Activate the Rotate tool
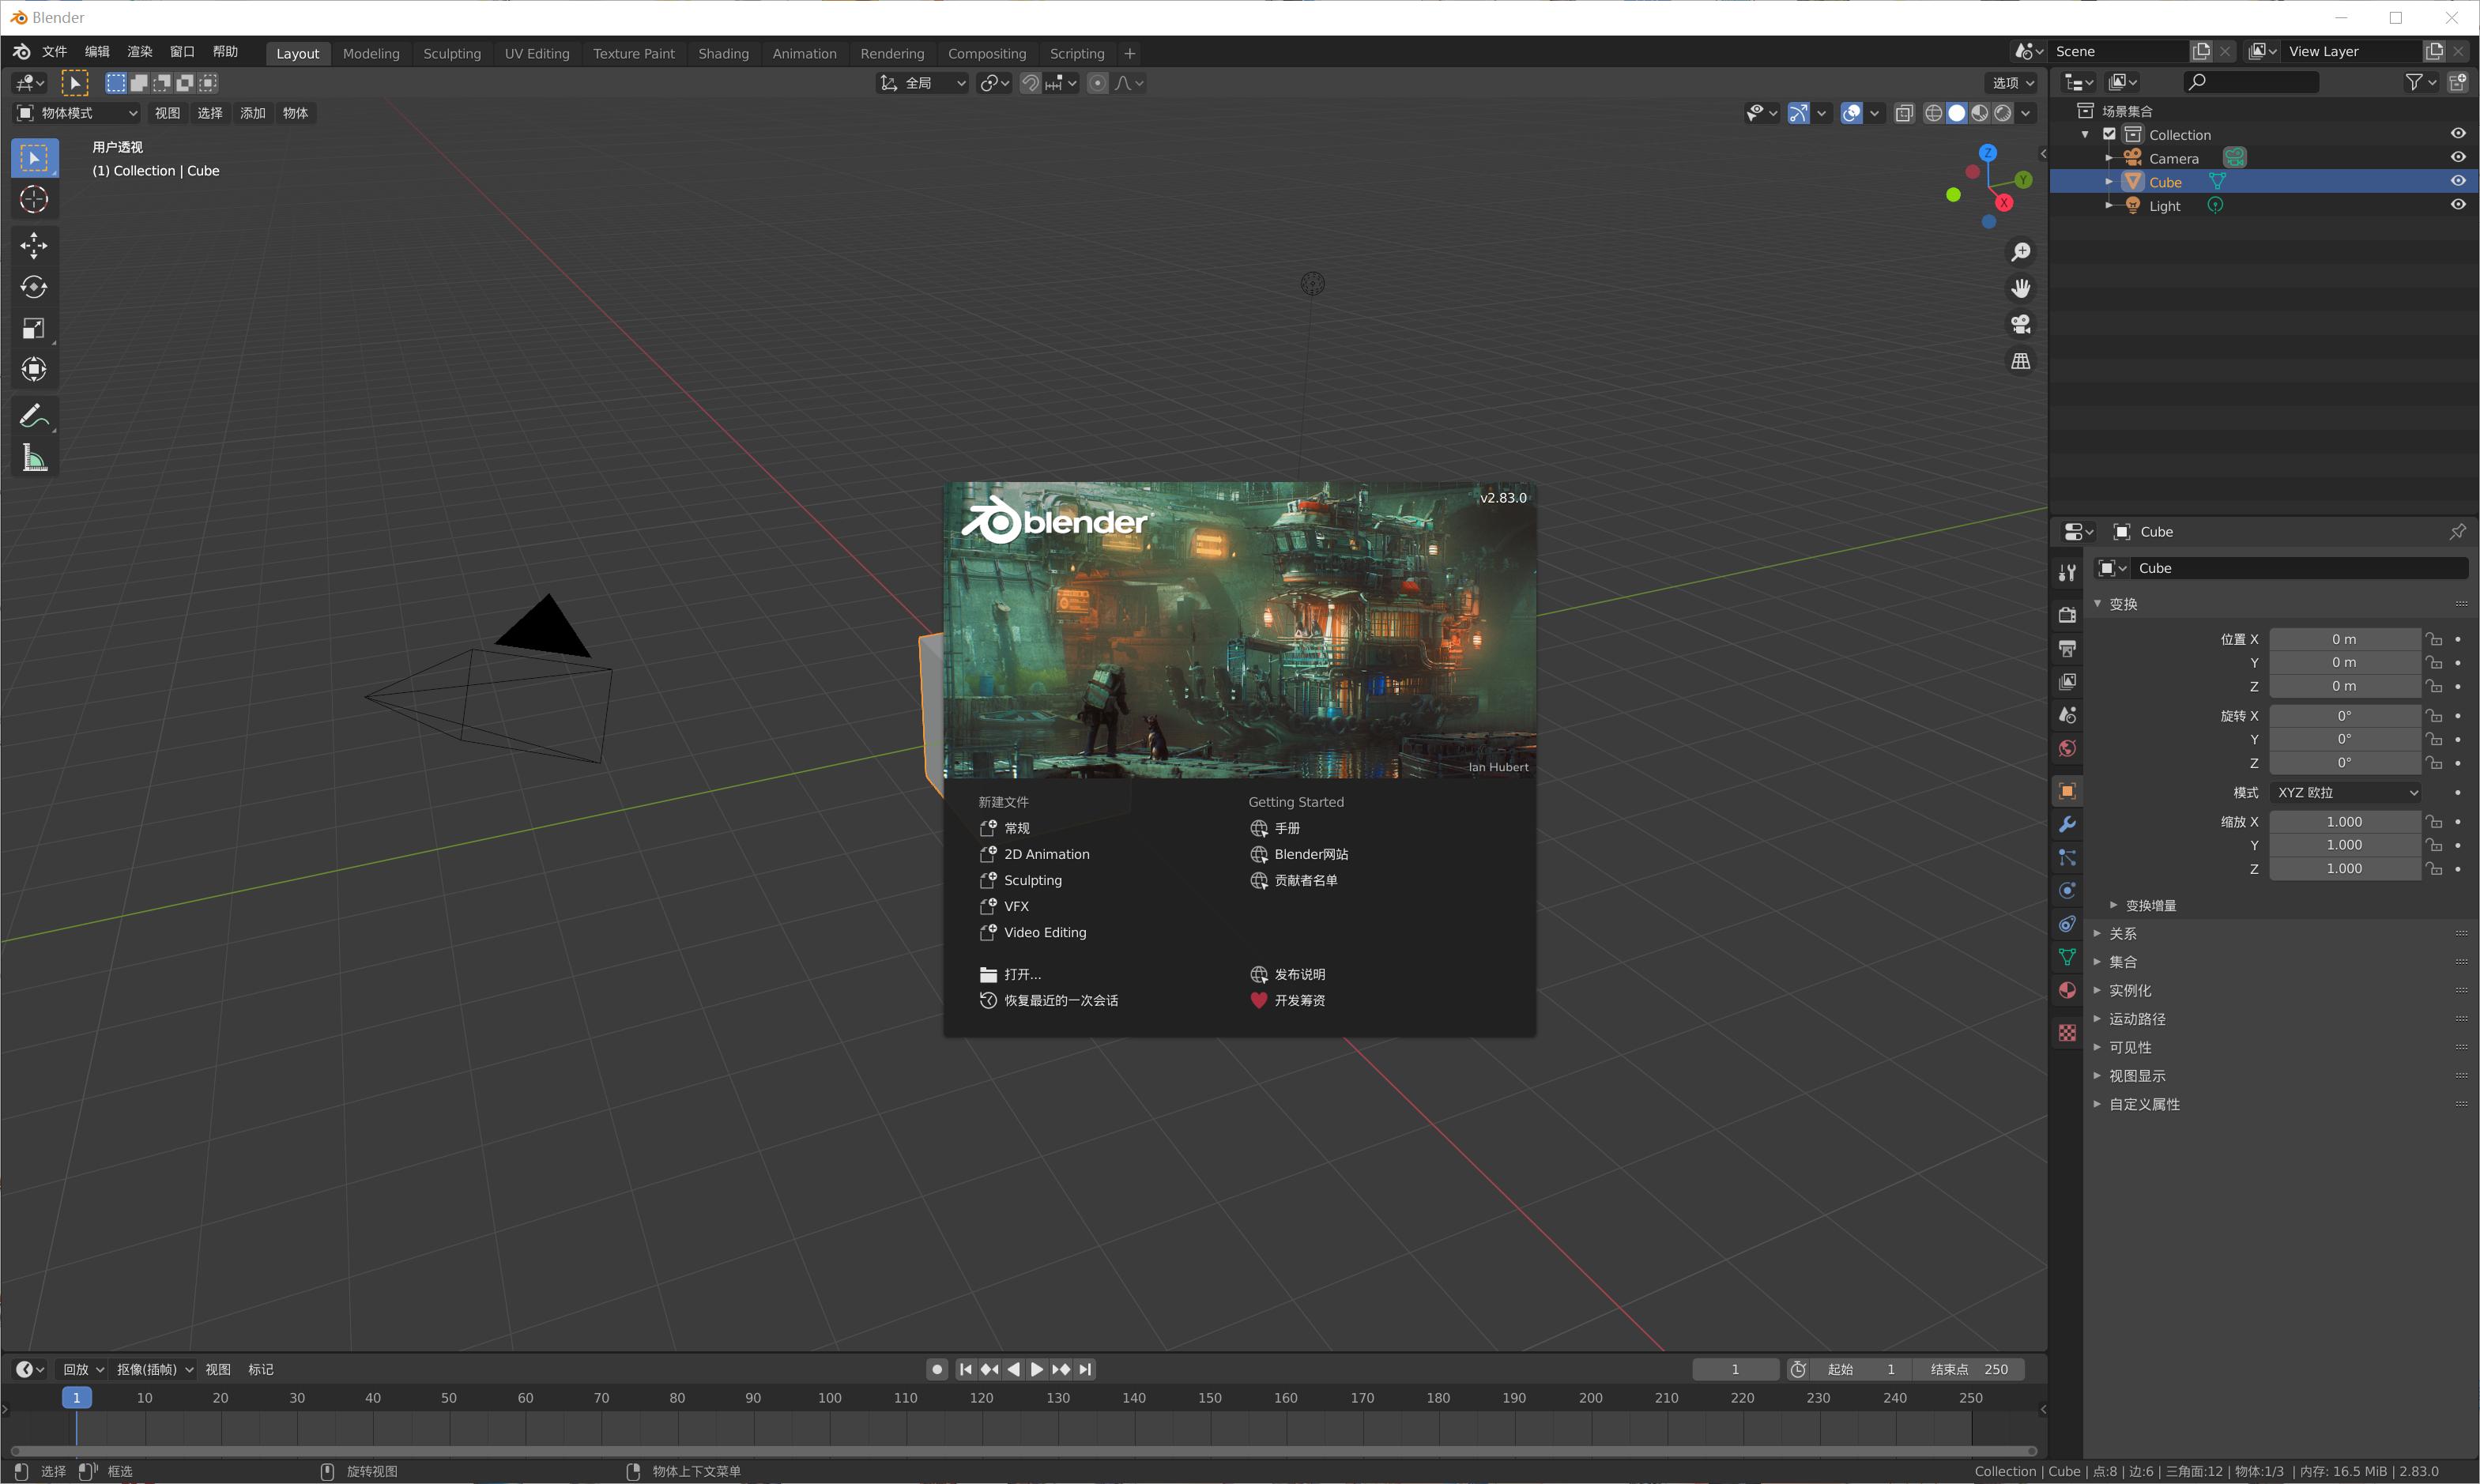The height and width of the screenshot is (1484, 2480). click(x=34, y=287)
